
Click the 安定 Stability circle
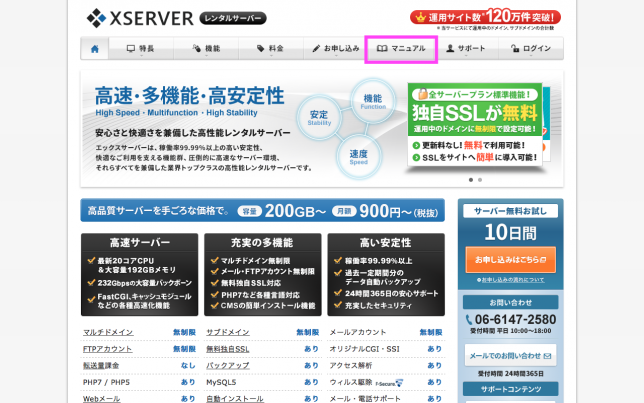pos(319,117)
